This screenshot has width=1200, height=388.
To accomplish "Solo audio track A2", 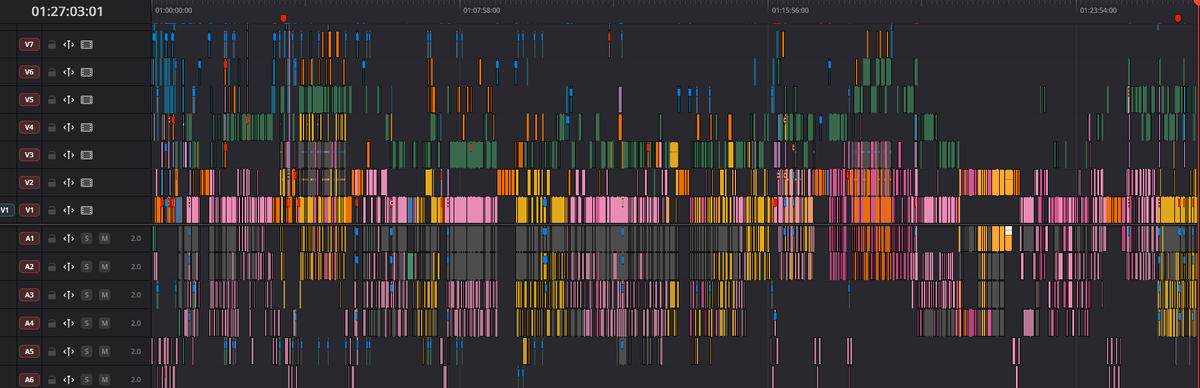I will (x=87, y=267).
